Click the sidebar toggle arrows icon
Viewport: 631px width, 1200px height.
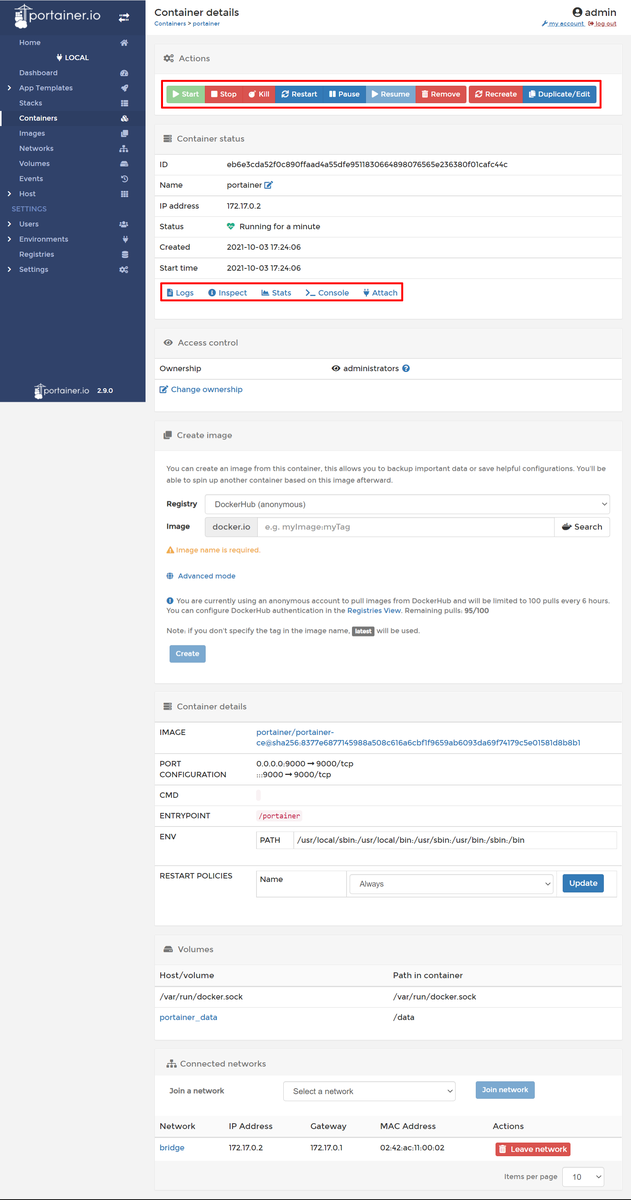[124, 17]
